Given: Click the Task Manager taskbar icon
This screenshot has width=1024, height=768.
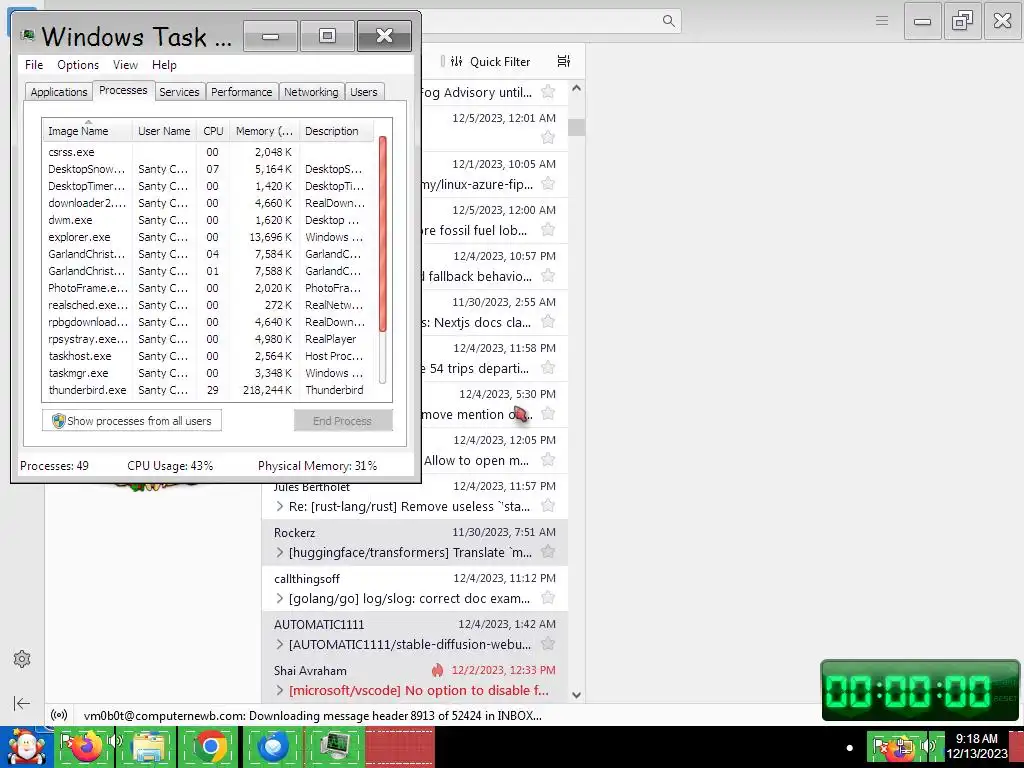Looking at the screenshot, I should (334, 747).
